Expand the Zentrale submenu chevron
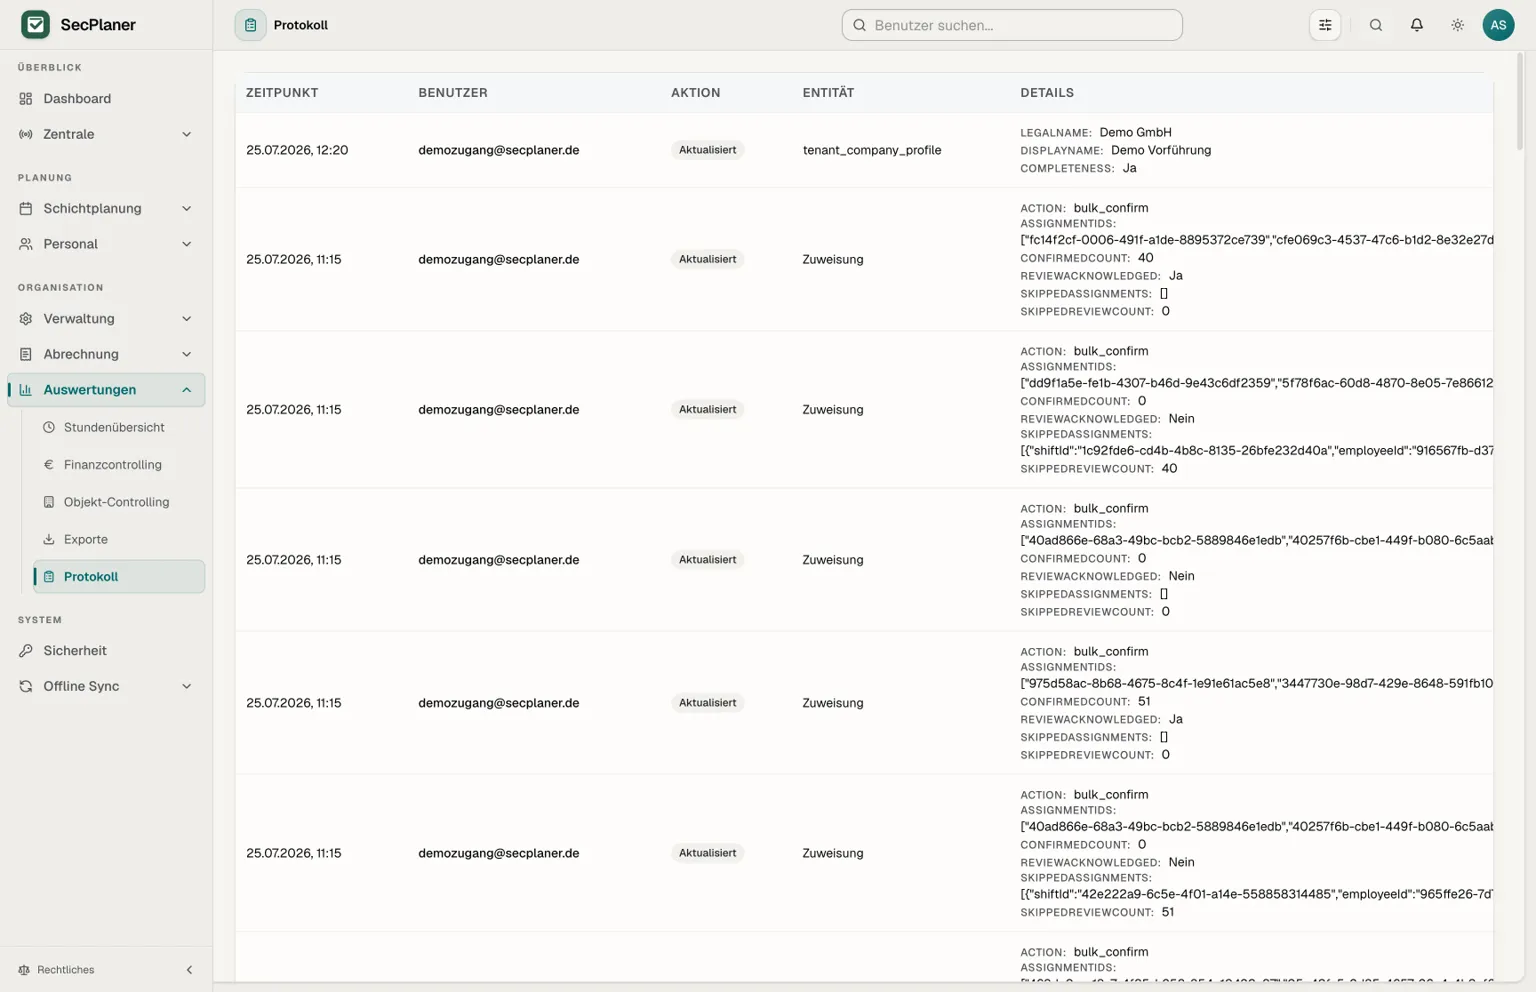 click(187, 134)
